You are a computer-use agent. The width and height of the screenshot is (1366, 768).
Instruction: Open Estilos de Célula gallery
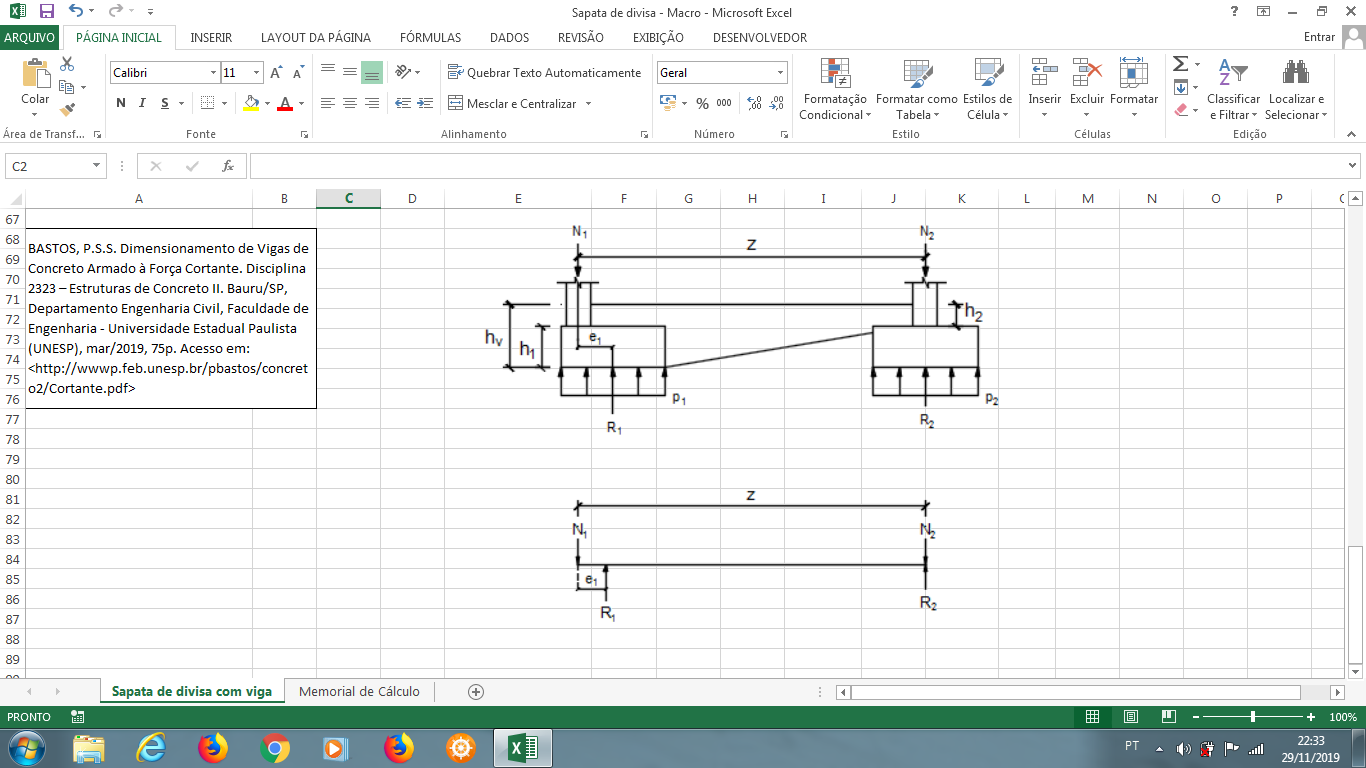click(988, 89)
